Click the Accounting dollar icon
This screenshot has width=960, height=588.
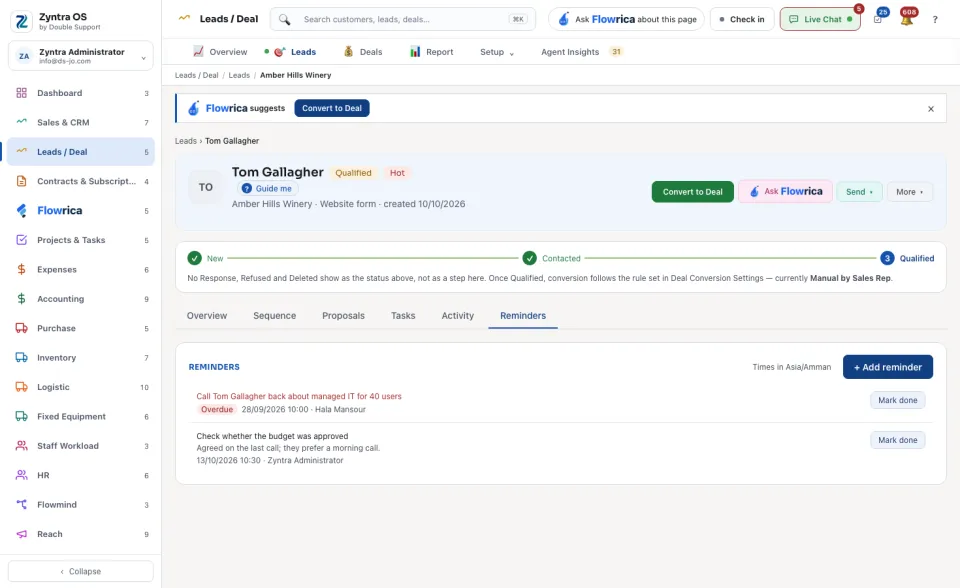point(21,299)
